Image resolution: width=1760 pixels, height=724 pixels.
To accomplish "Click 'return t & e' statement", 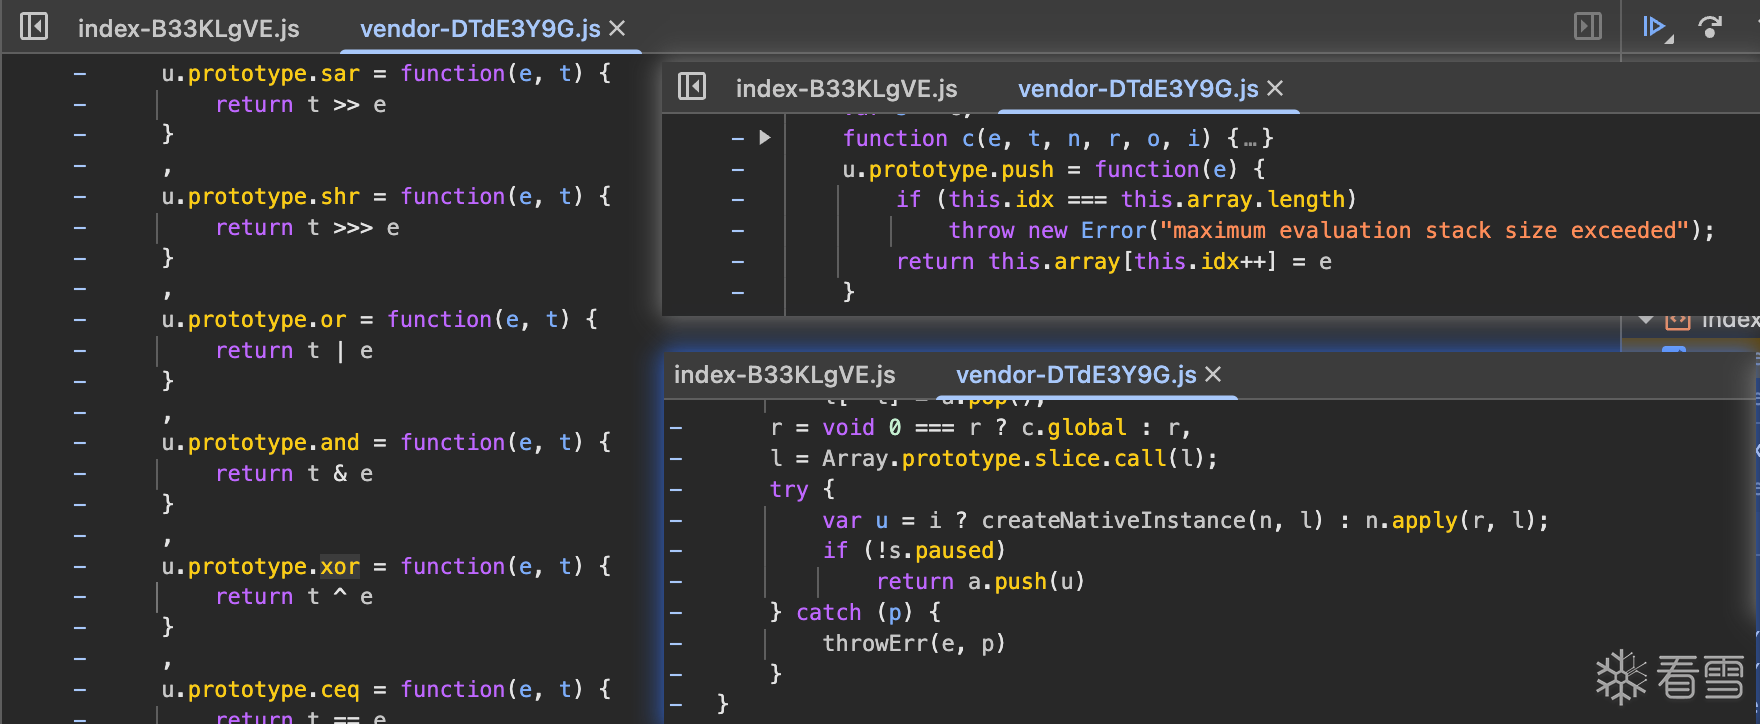I will click(x=295, y=474).
